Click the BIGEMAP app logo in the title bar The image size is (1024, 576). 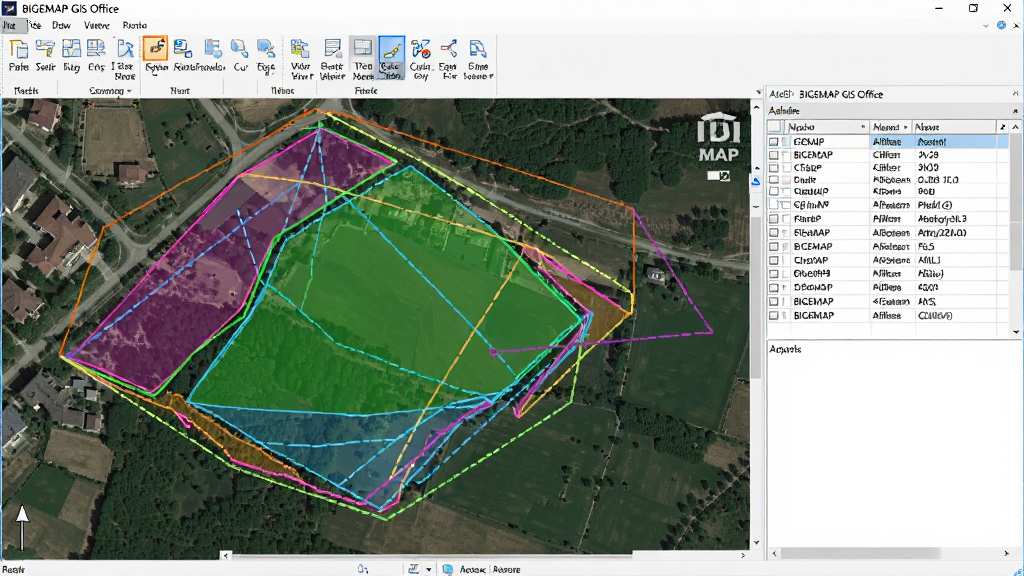tap(9, 8)
